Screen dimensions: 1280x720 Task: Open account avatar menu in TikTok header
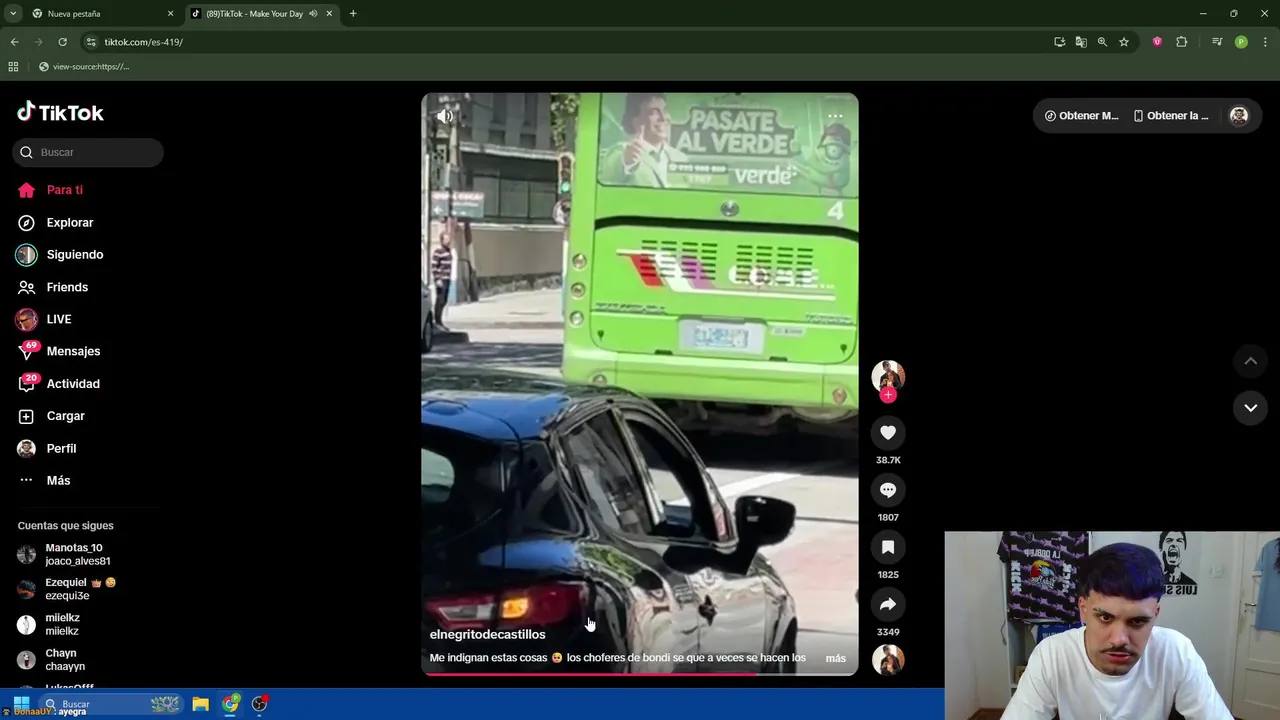(1239, 116)
